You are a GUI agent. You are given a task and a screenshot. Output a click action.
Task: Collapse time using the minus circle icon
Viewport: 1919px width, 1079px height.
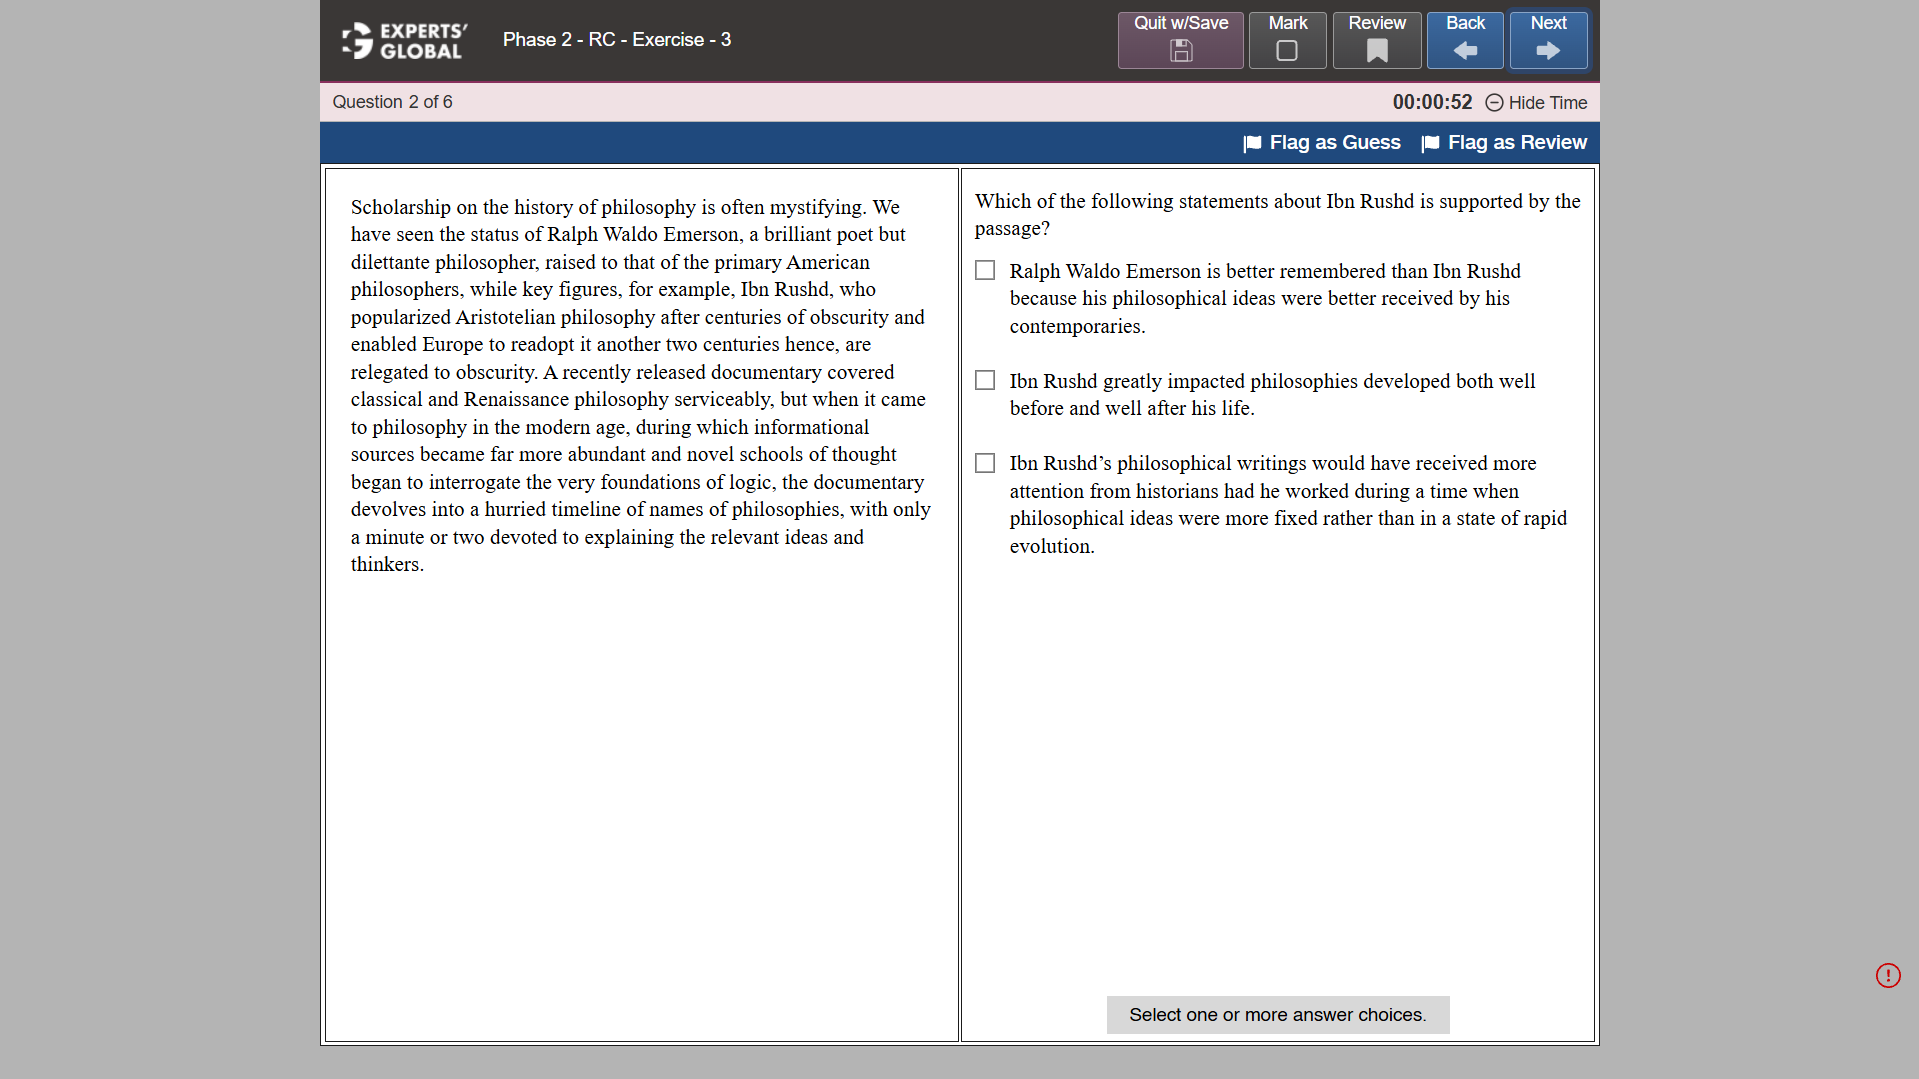point(1495,103)
